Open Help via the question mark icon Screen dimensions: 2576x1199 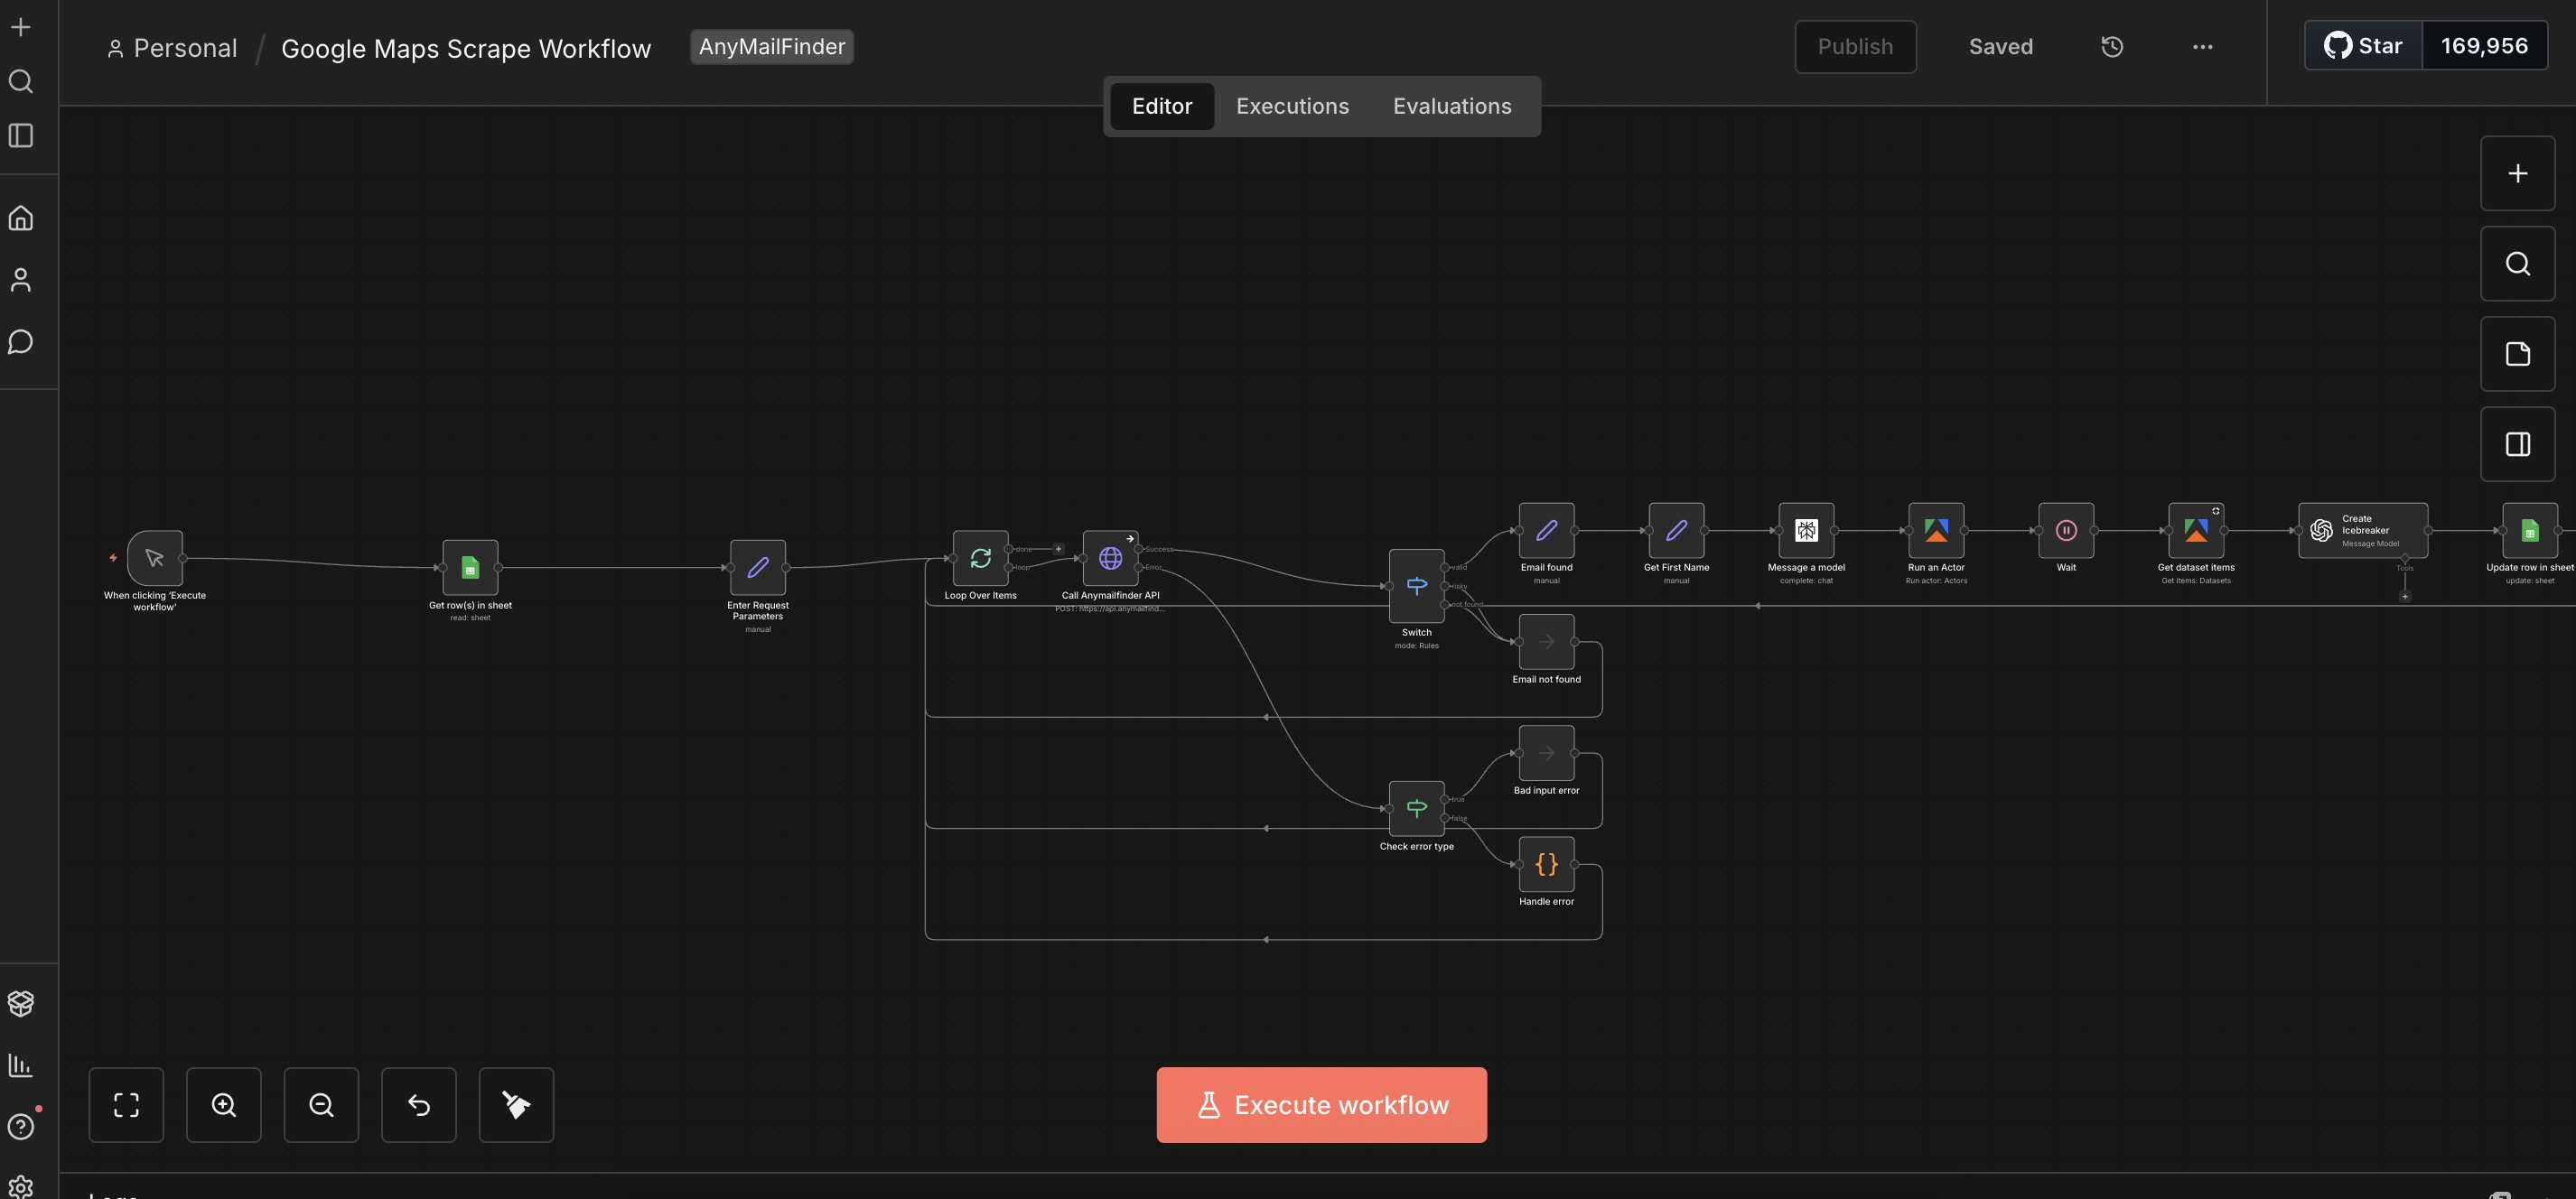click(x=20, y=1126)
